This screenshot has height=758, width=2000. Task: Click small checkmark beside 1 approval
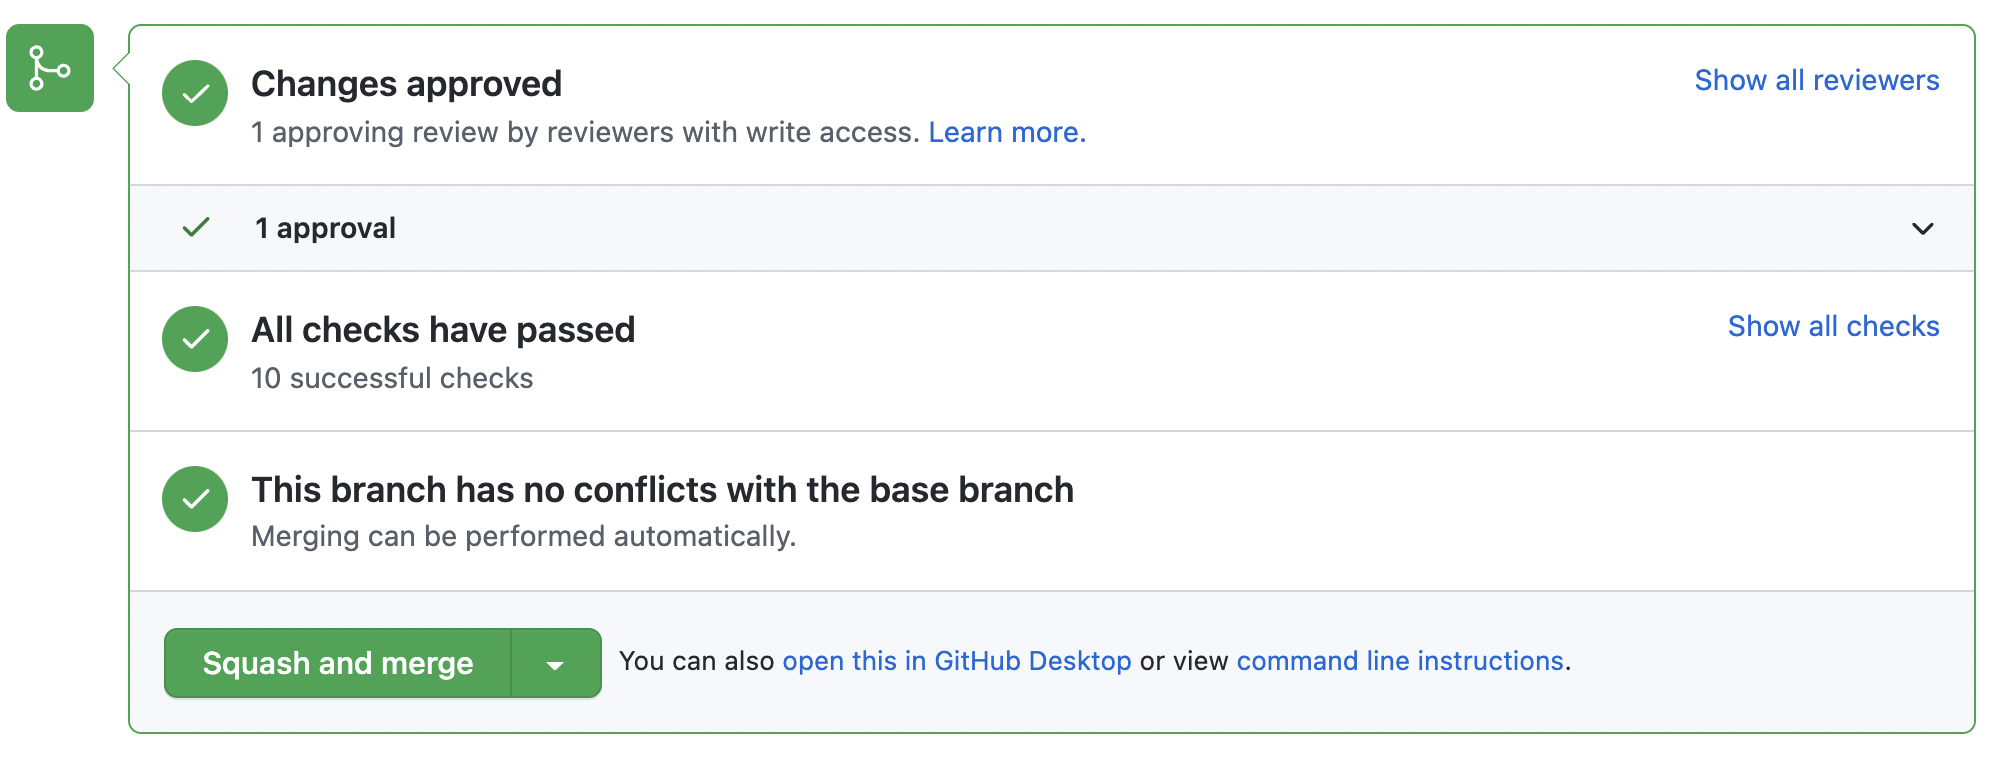[196, 228]
